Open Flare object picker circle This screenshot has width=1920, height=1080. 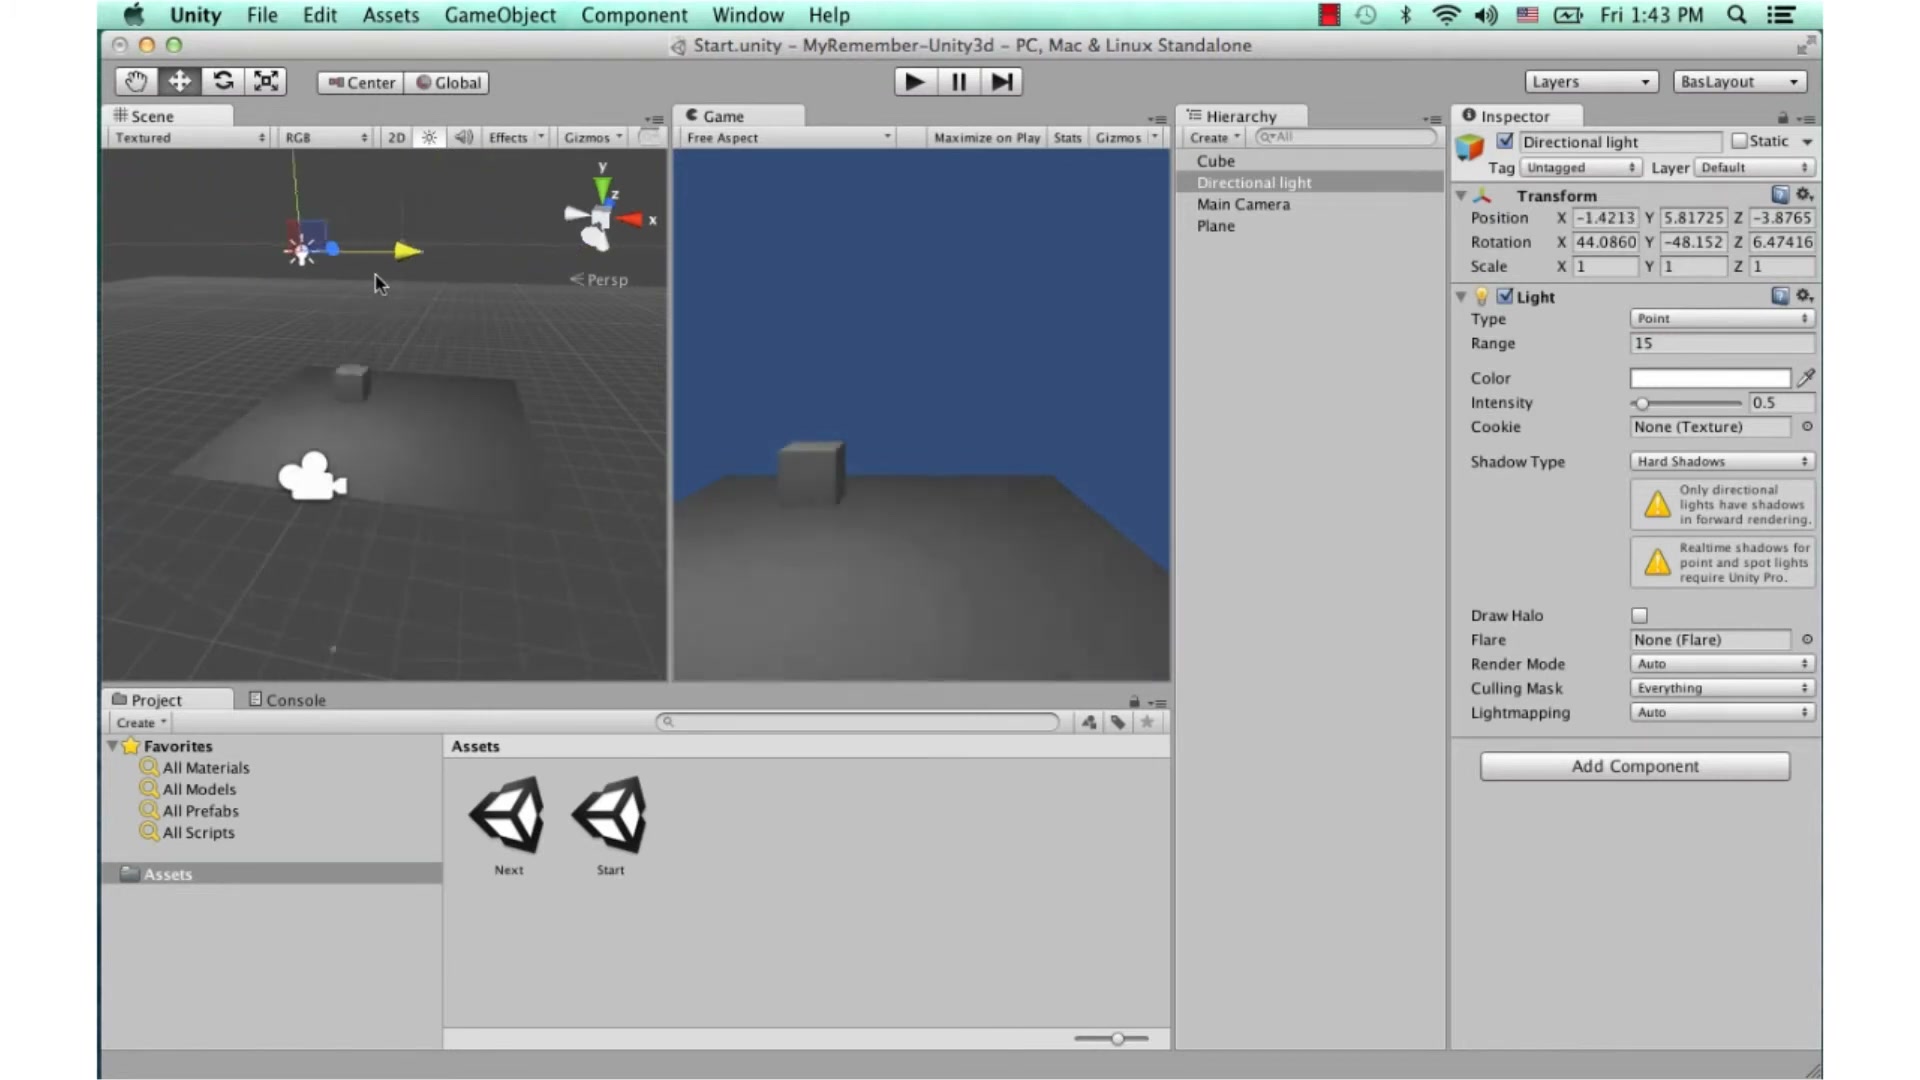click(1807, 640)
